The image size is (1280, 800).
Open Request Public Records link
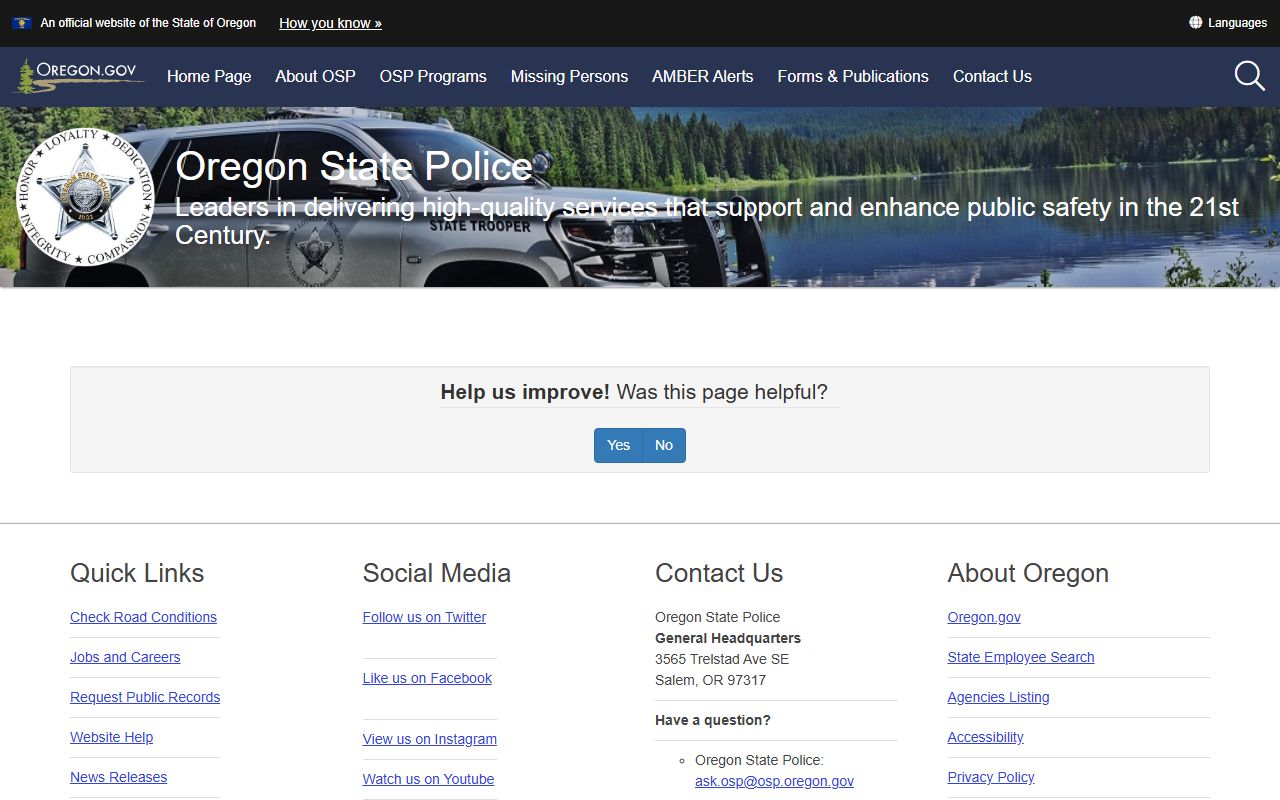(145, 697)
